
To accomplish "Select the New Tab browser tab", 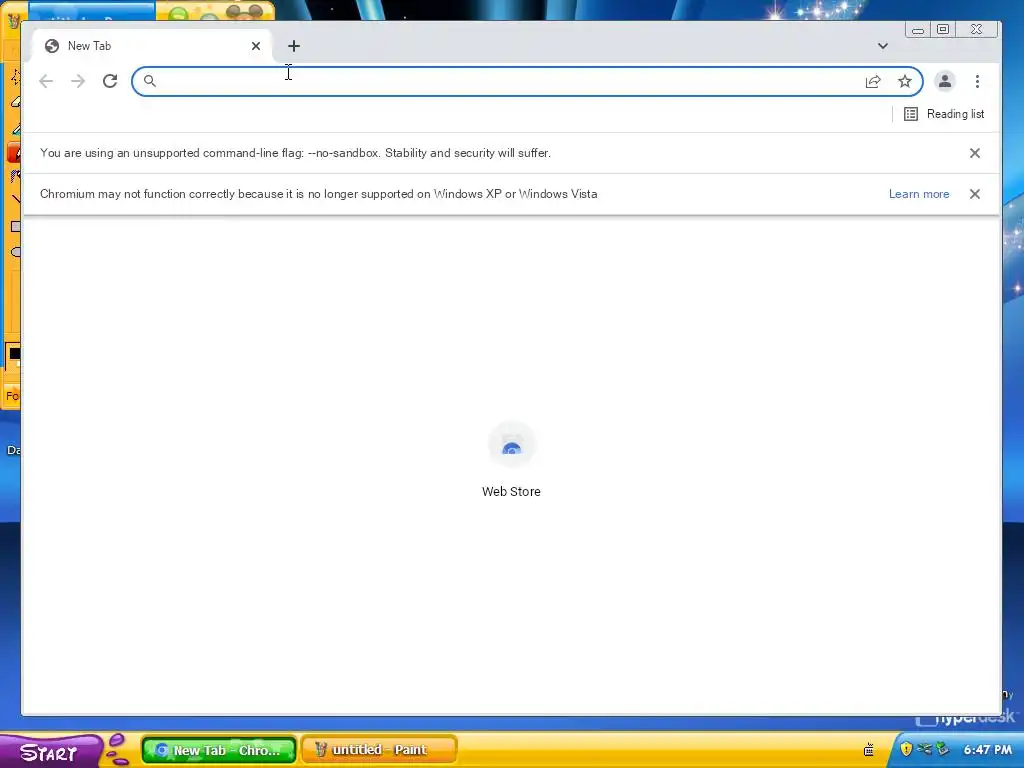I will click(x=152, y=46).
